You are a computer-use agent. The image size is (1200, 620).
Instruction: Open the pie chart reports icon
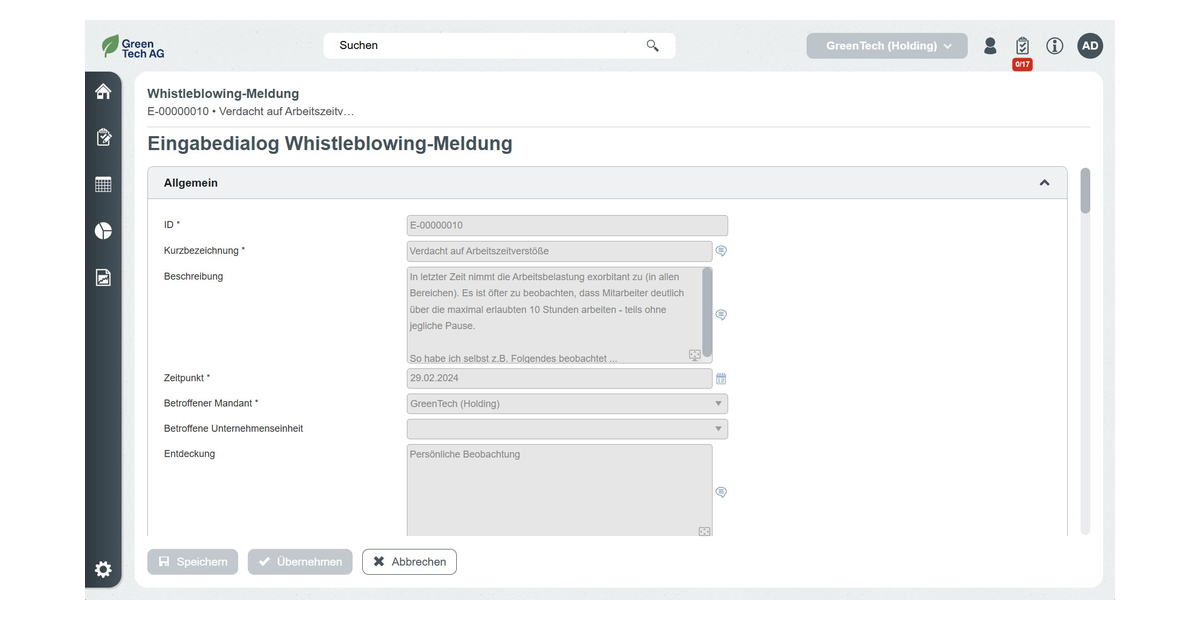point(103,231)
